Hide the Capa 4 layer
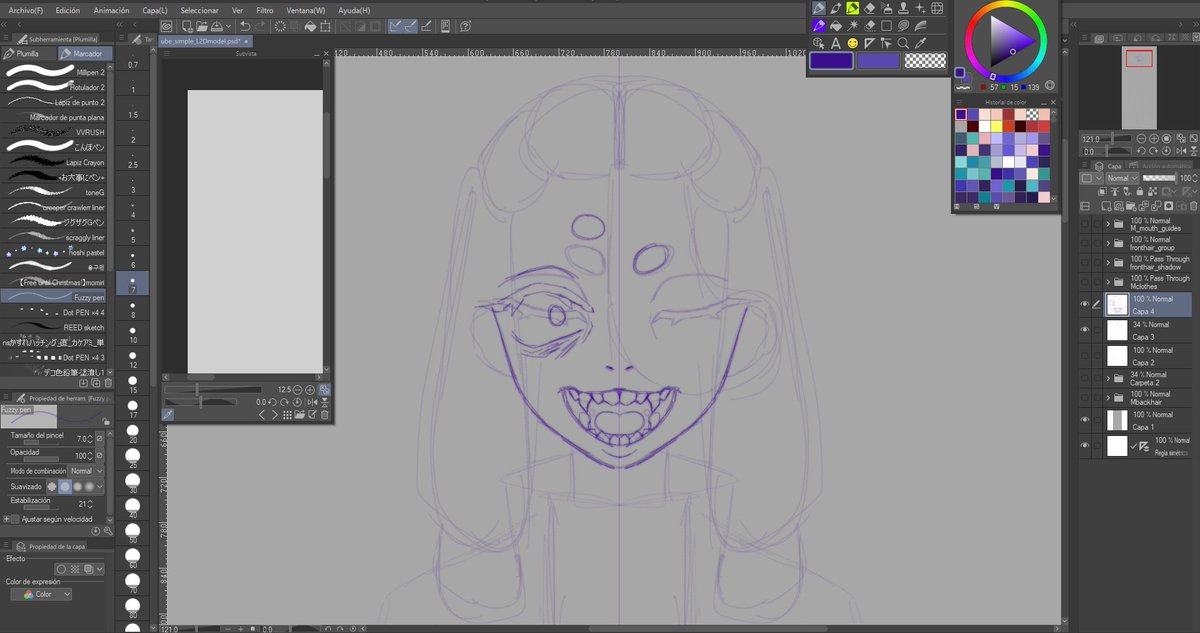1200x633 pixels. click(1085, 305)
